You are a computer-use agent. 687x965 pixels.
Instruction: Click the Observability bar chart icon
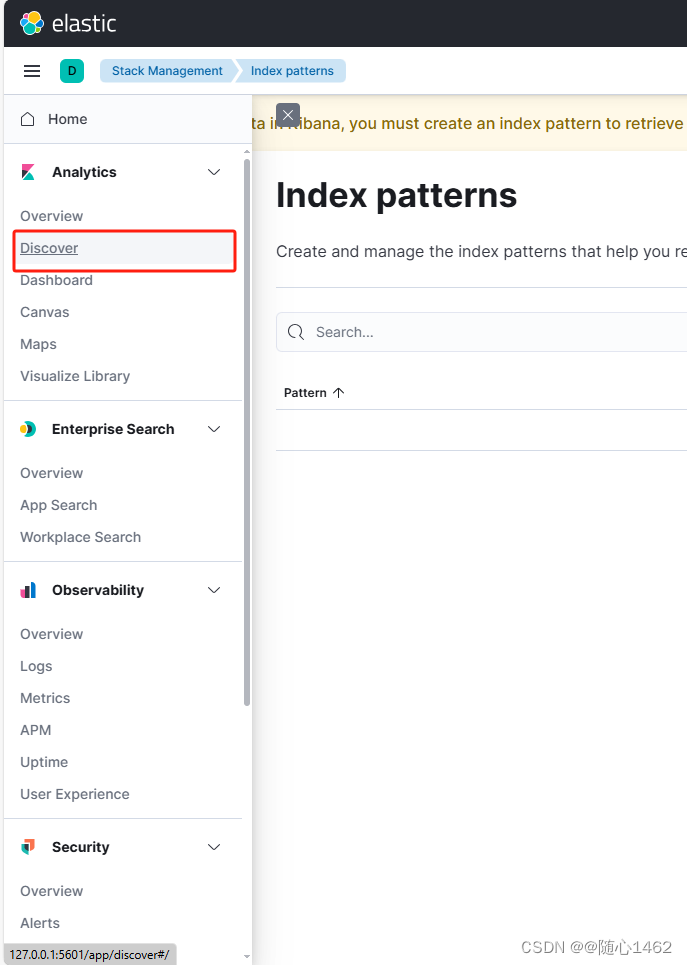pyautogui.click(x=28, y=590)
